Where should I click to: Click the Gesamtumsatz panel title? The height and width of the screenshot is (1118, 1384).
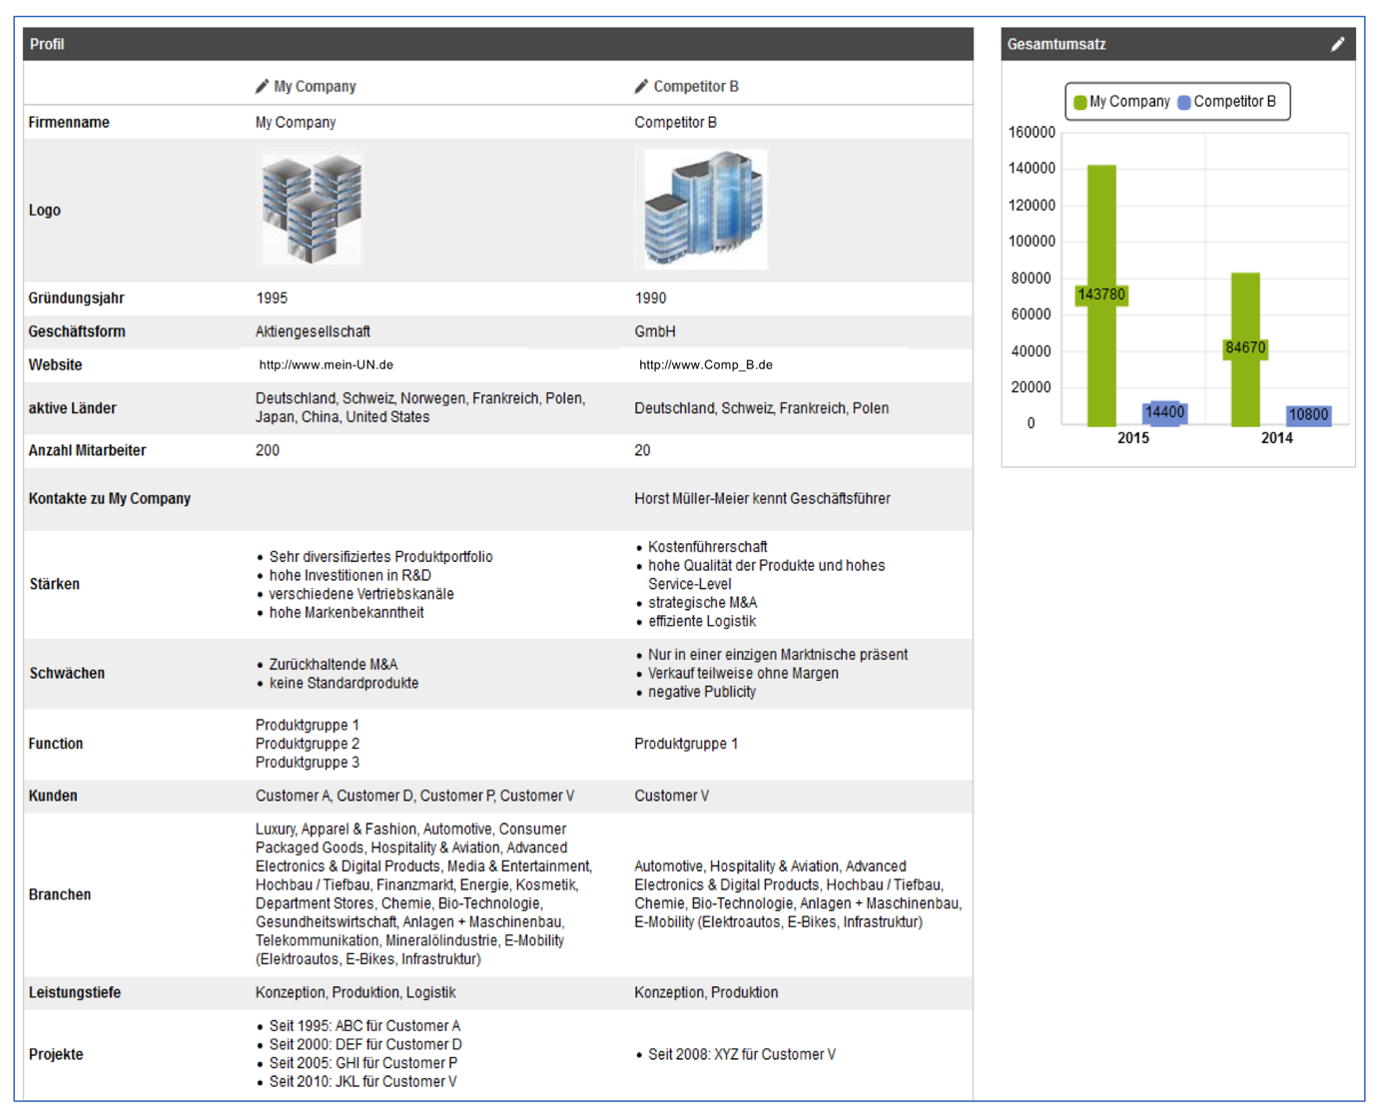(x=1056, y=44)
